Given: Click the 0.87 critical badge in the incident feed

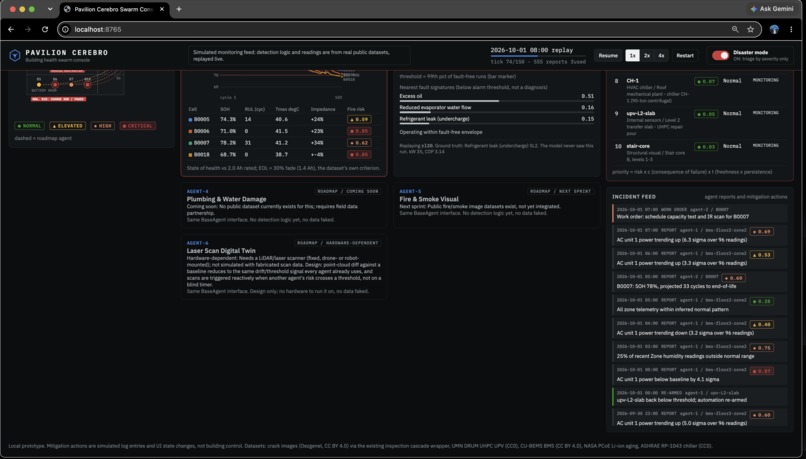Looking at the screenshot, I should click(x=761, y=371).
